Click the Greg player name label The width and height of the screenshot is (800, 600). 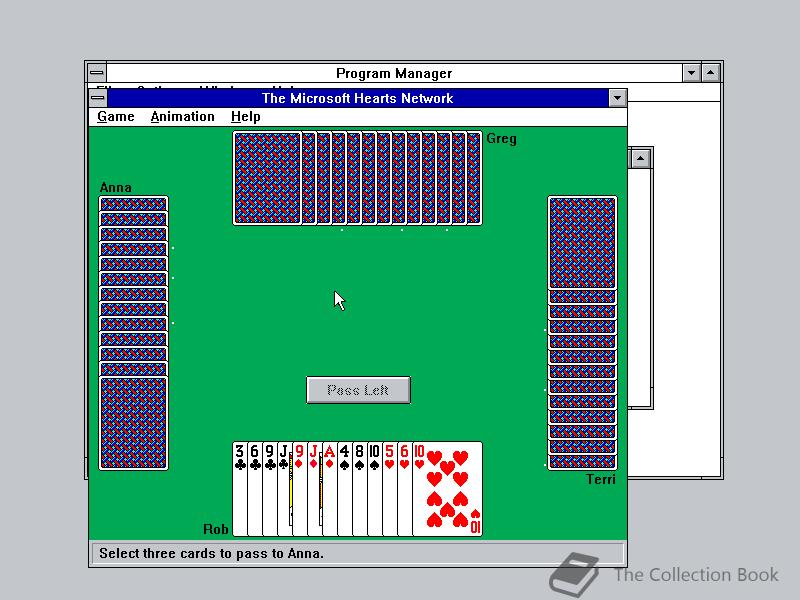coord(501,139)
